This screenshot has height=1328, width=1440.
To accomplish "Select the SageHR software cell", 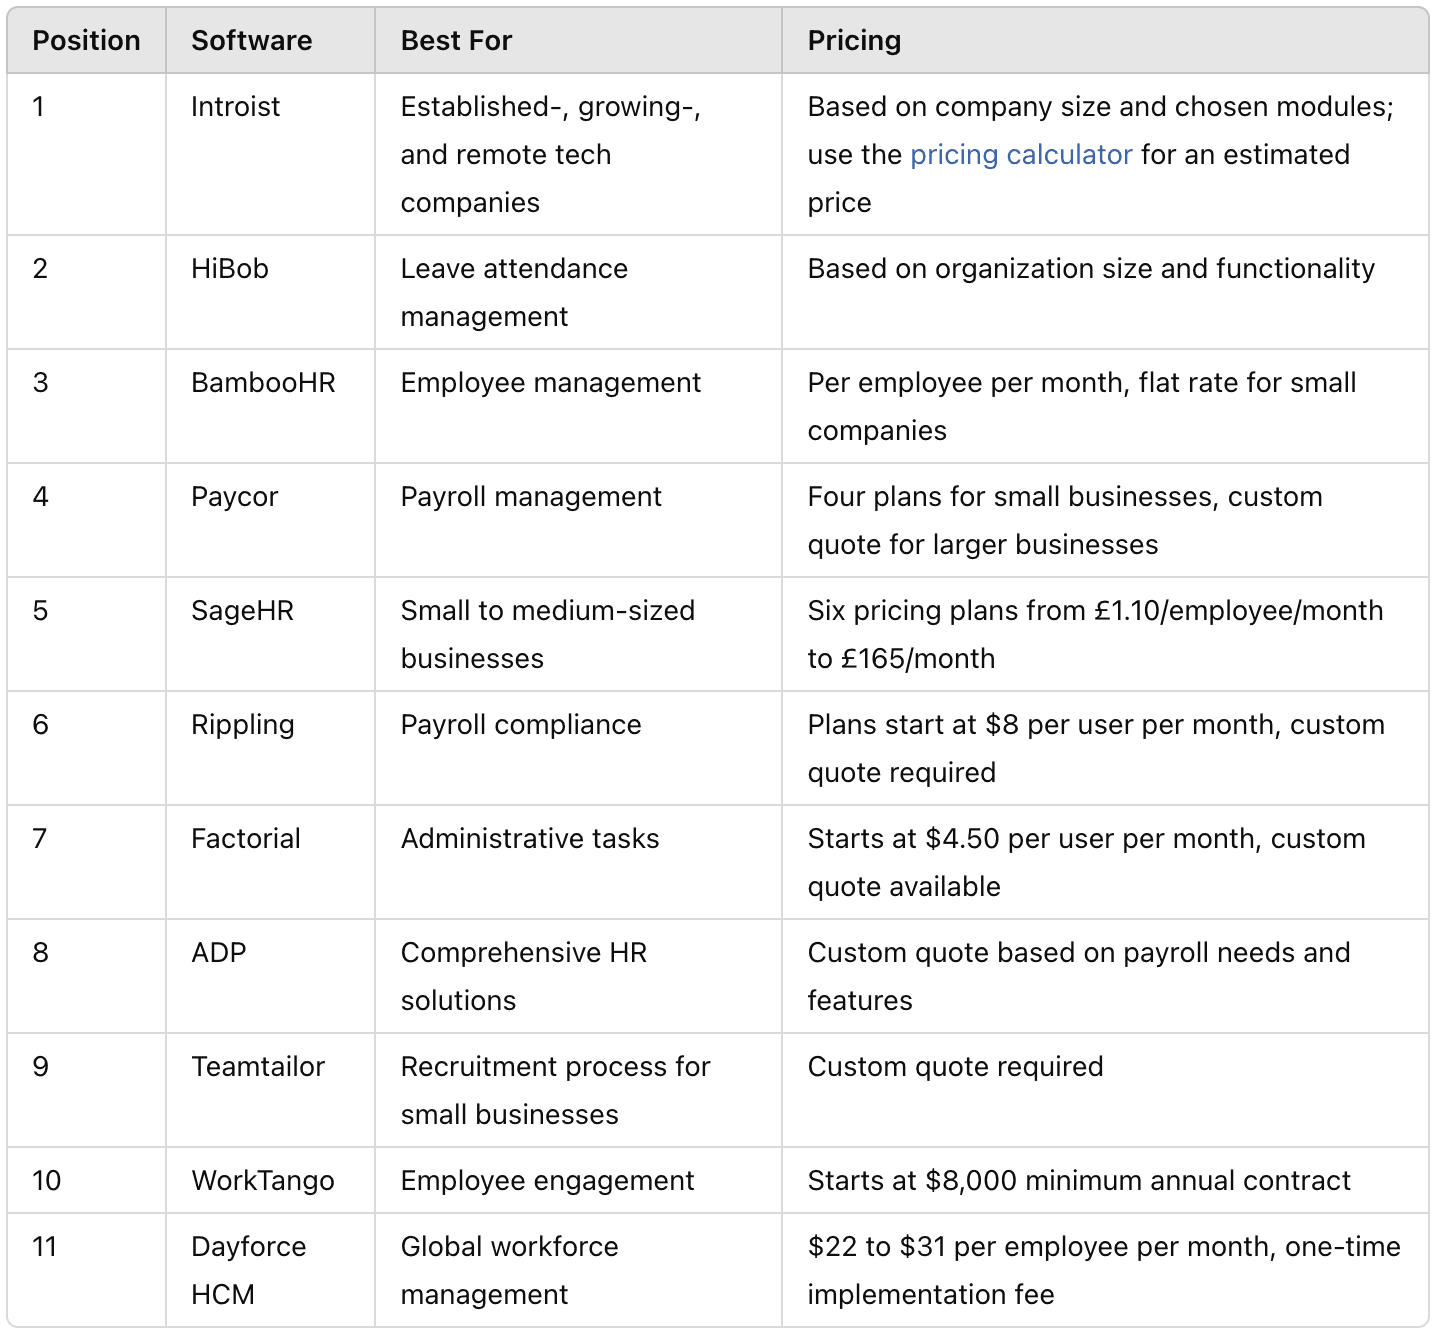I will [x=270, y=634].
